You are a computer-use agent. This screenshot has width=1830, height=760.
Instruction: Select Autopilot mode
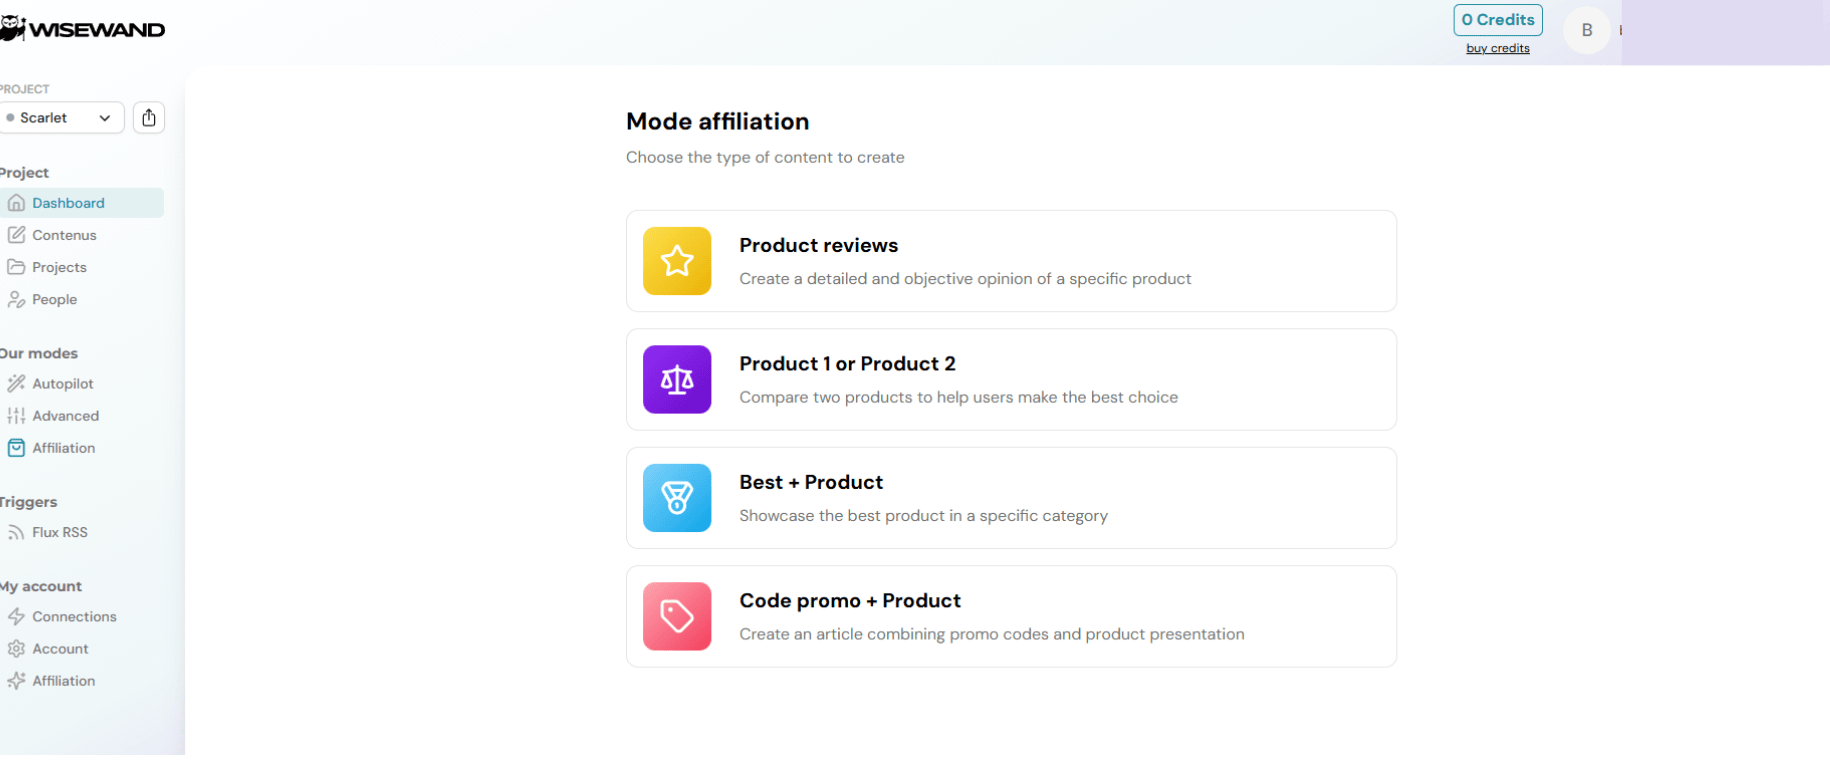pyautogui.click(x=62, y=384)
